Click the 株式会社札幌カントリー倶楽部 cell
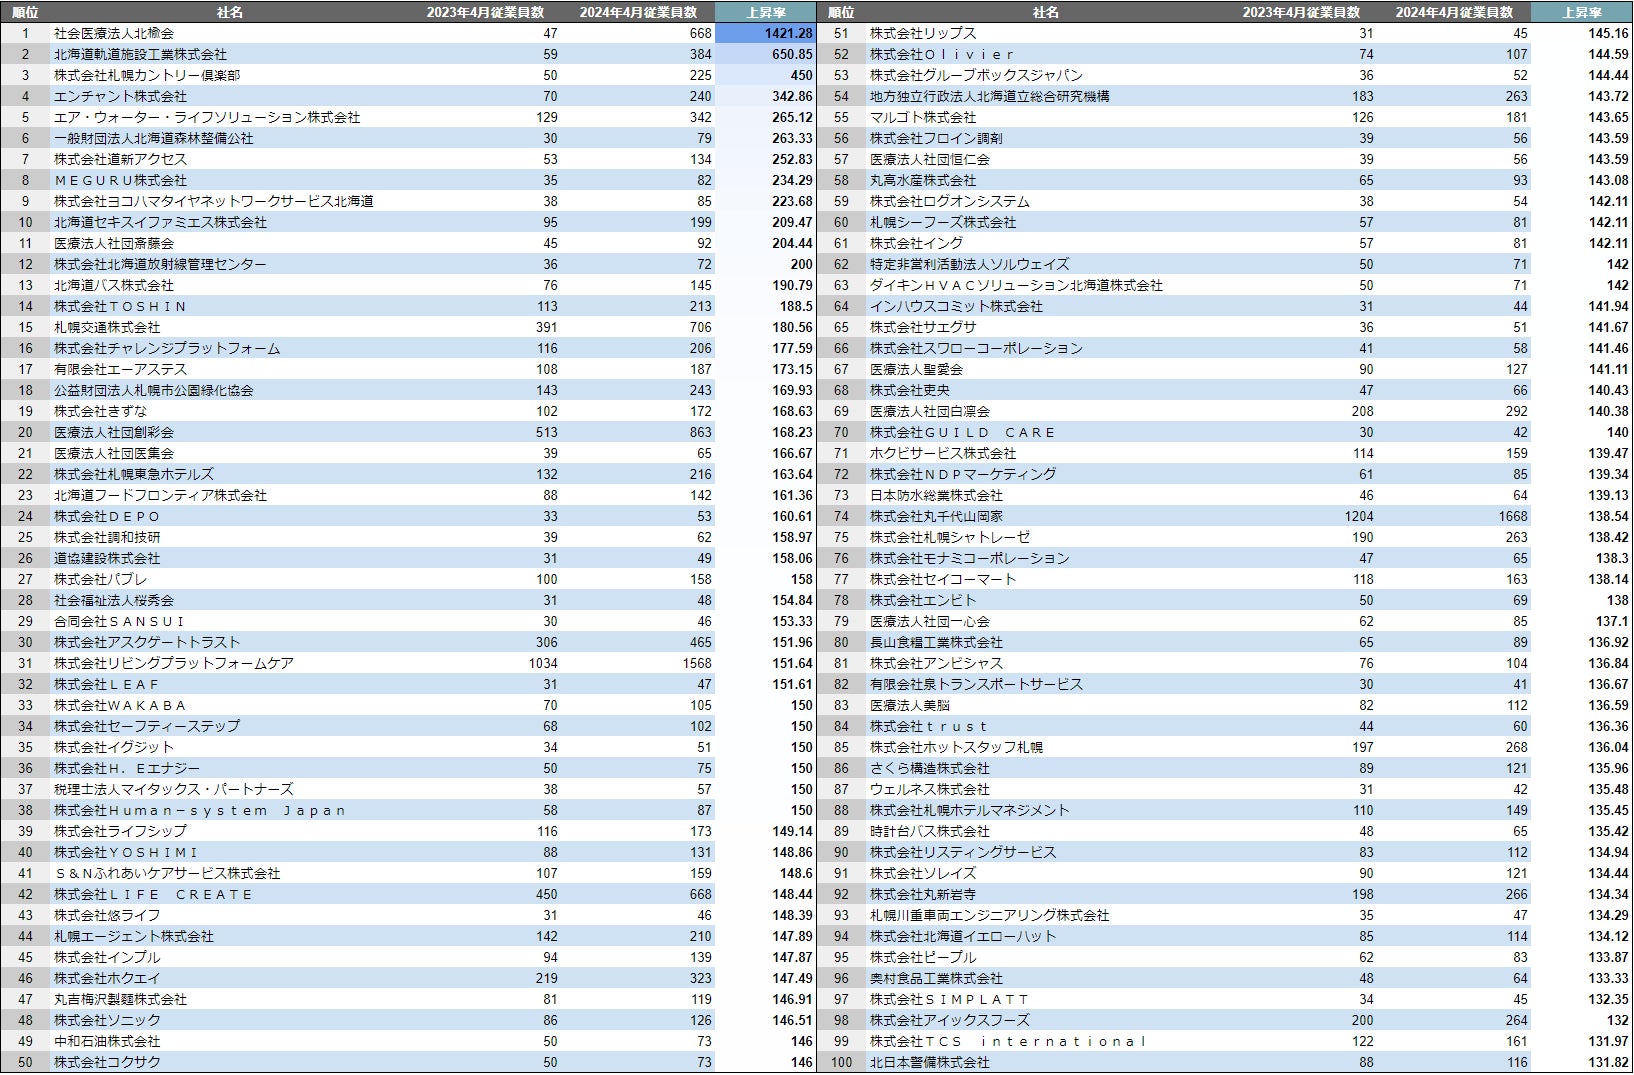The height and width of the screenshot is (1075, 1634). tap(147, 75)
